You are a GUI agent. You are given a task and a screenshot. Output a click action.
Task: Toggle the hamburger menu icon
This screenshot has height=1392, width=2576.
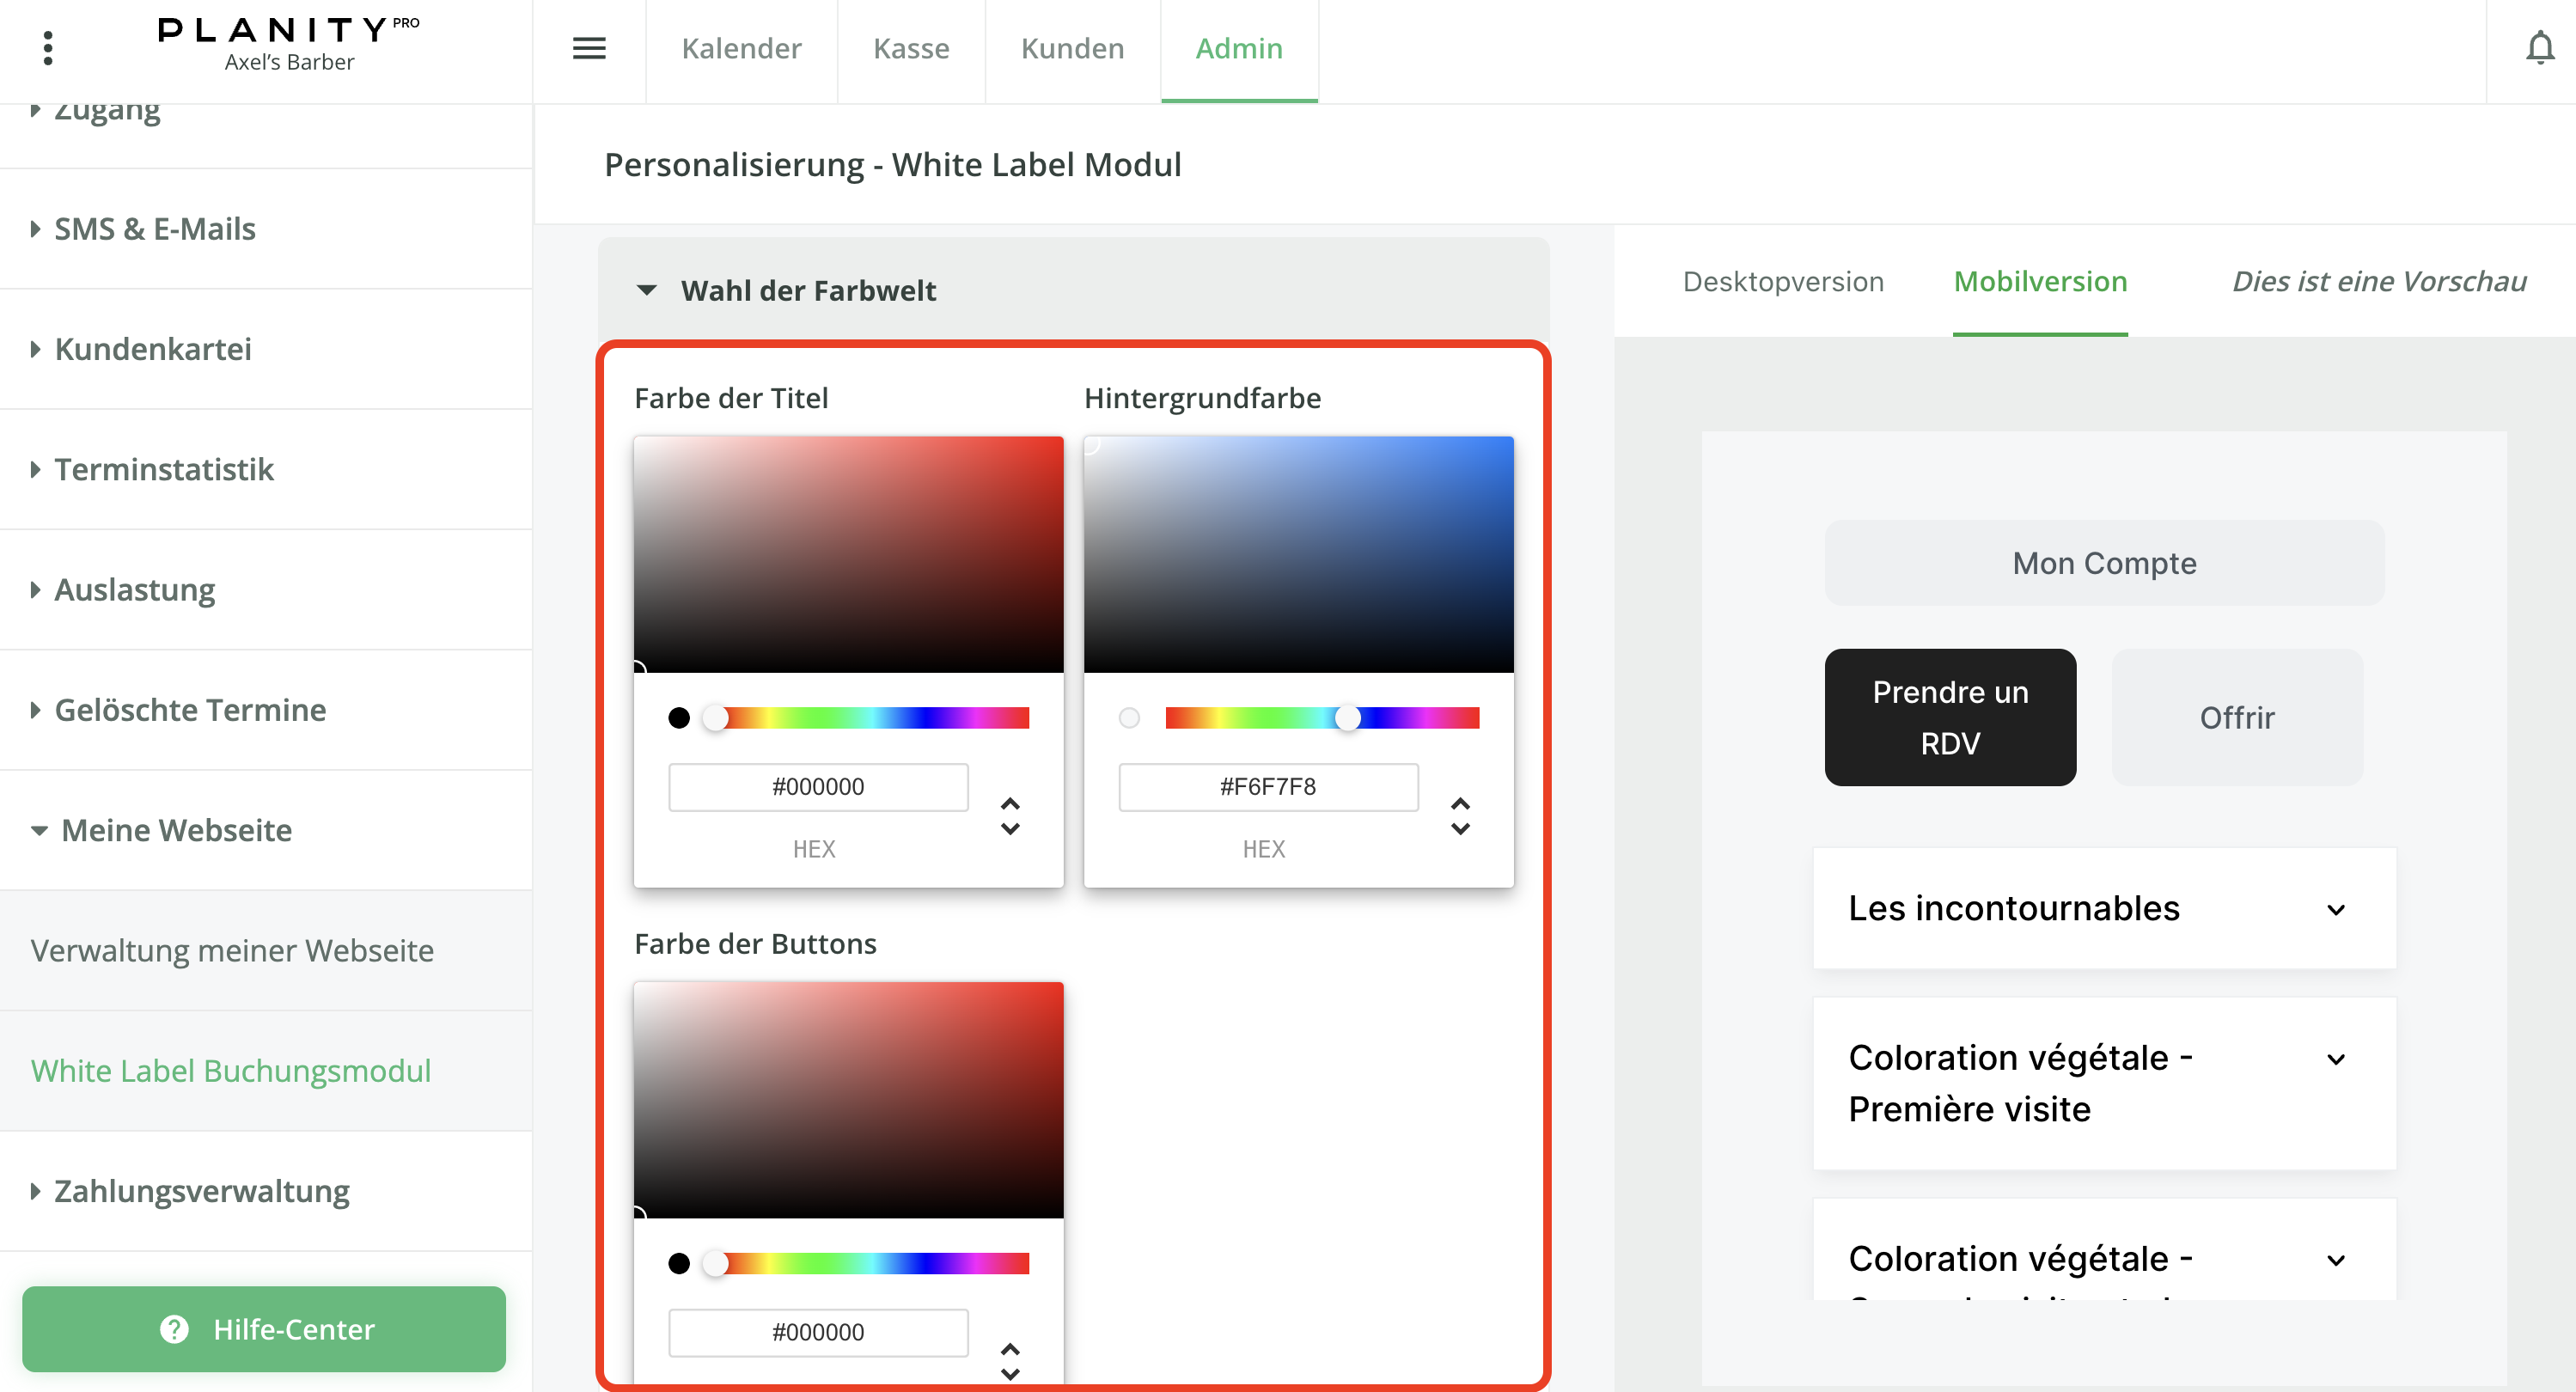click(x=589, y=48)
